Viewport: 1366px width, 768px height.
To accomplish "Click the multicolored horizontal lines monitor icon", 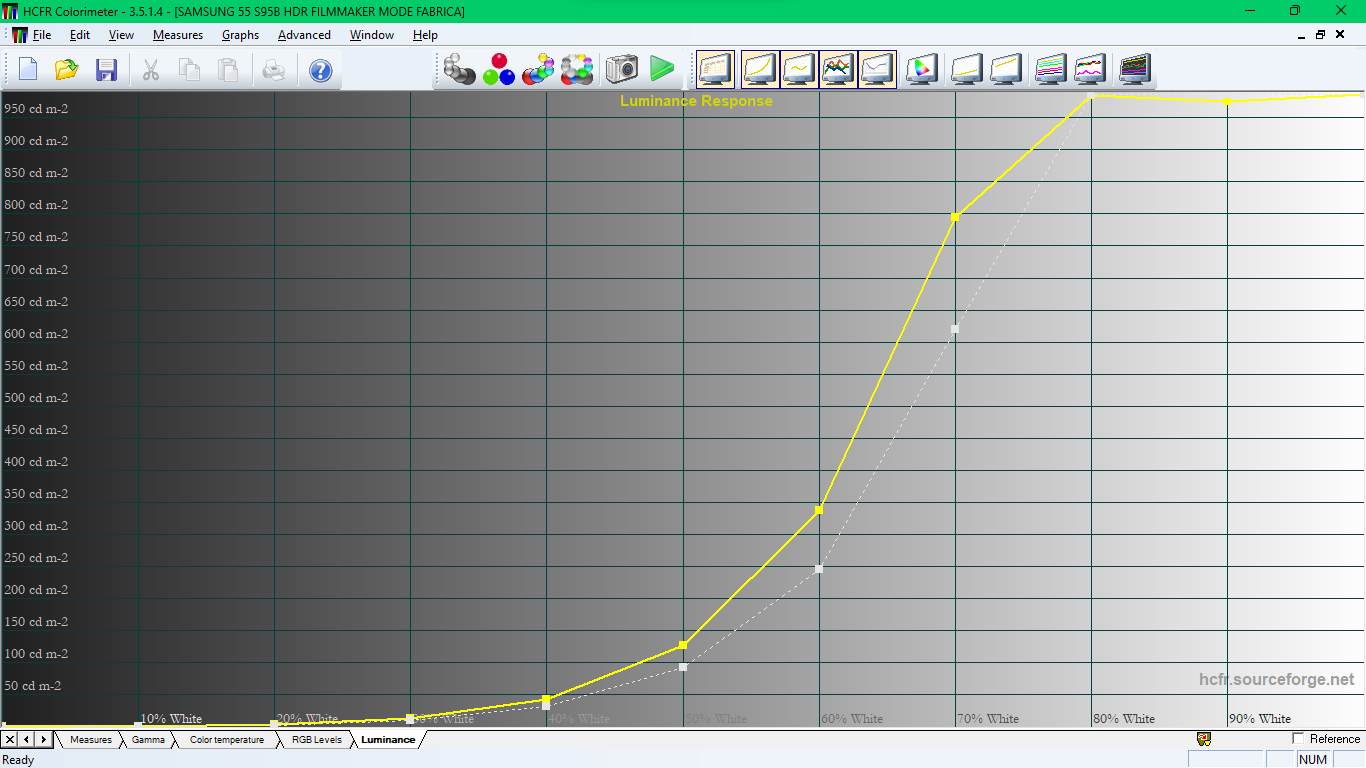I will 1050,69.
